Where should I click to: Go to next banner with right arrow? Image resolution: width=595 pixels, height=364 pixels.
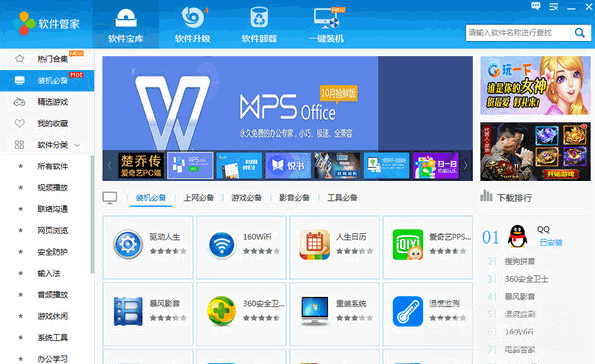click(466, 165)
